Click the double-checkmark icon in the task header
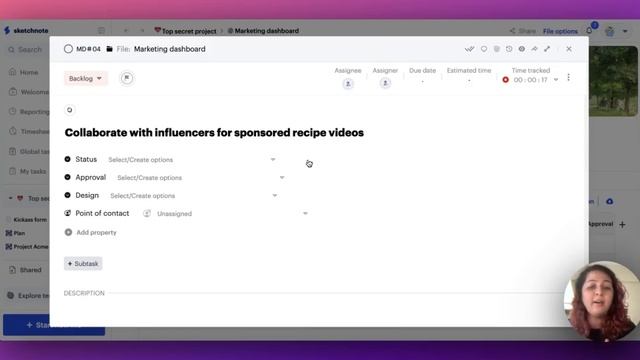The image size is (640, 360). click(x=469, y=49)
